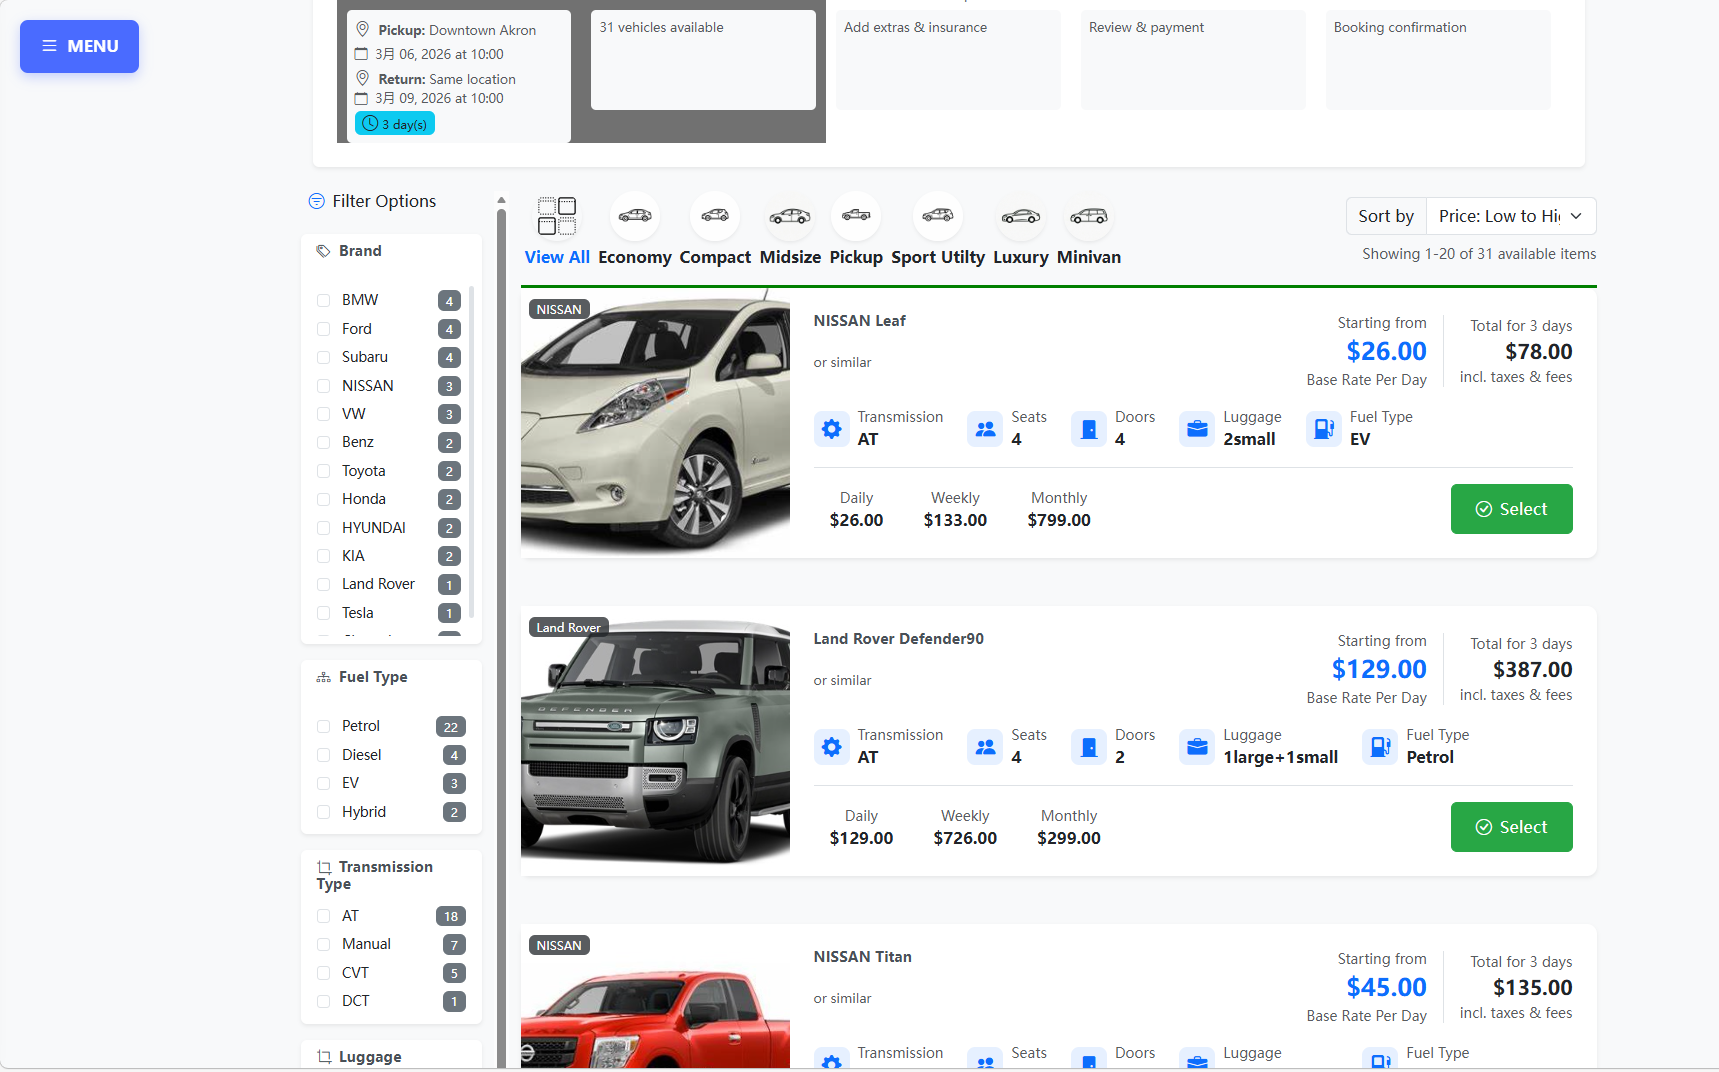Select the Pickup truck category icon
The image size is (1719, 1072).
(856, 216)
